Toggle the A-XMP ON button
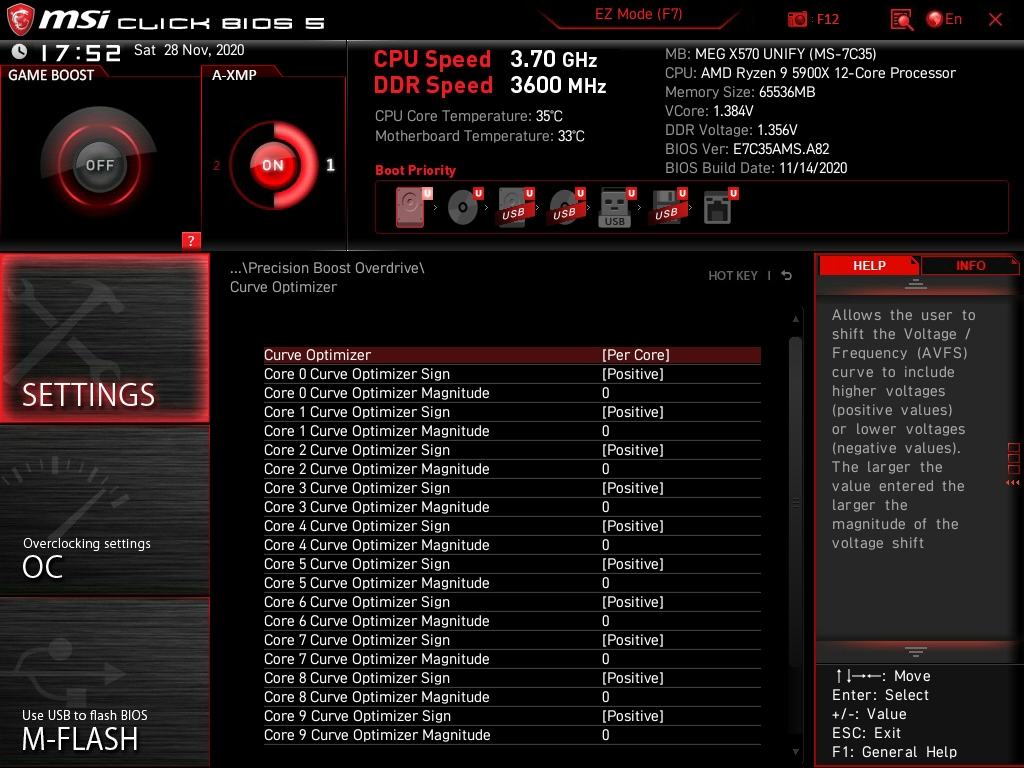Screen dimensions: 1024x768 [x=273, y=165]
